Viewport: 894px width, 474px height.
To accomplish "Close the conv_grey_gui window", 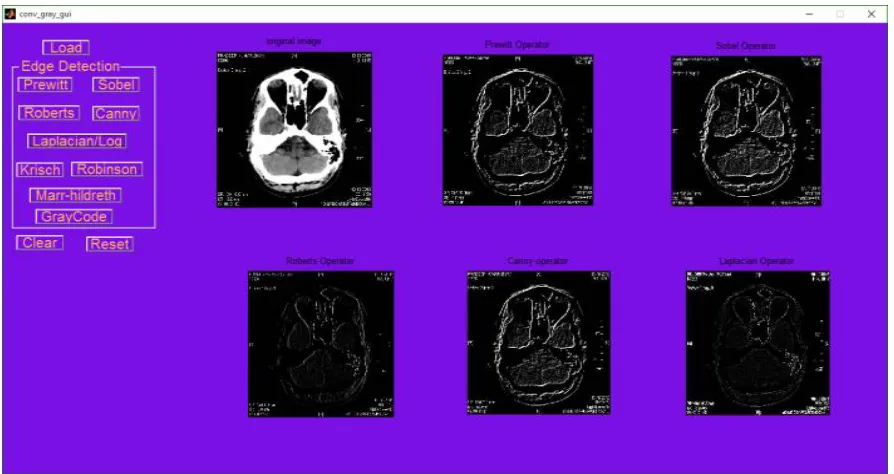I will click(871, 14).
